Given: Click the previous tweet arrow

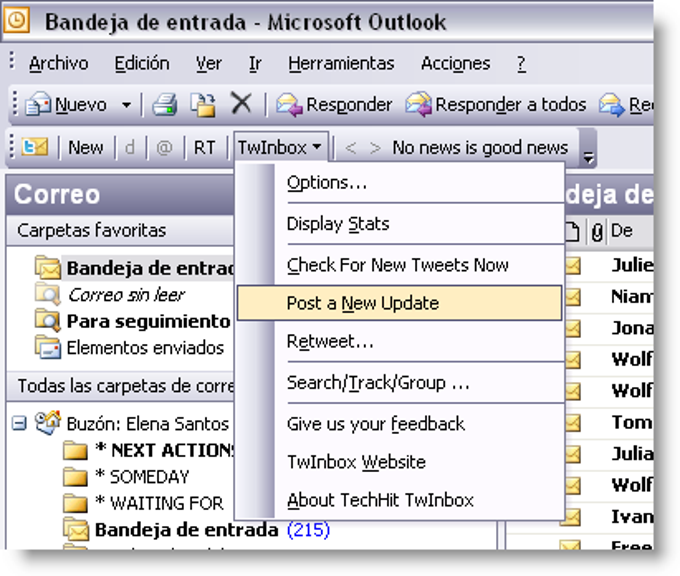Looking at the screenshot, I should click(351, 148).
